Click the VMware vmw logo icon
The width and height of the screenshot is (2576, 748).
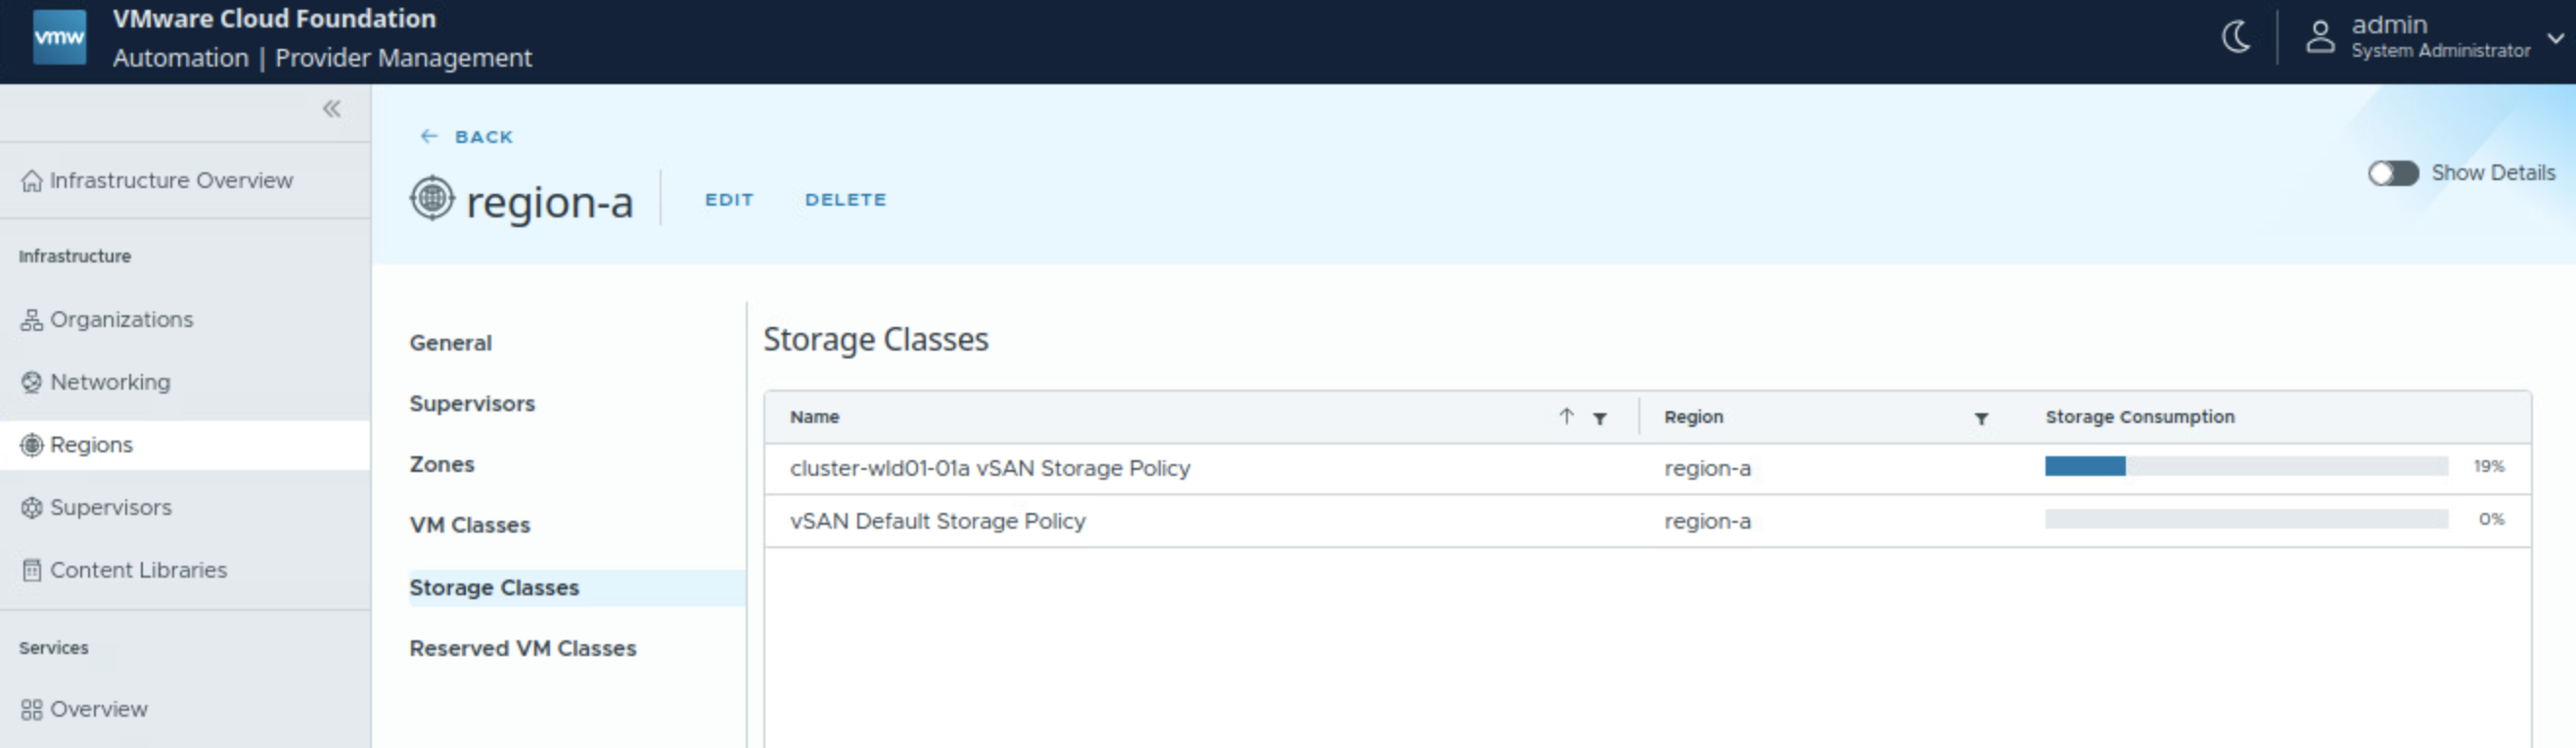click(59, 37)
